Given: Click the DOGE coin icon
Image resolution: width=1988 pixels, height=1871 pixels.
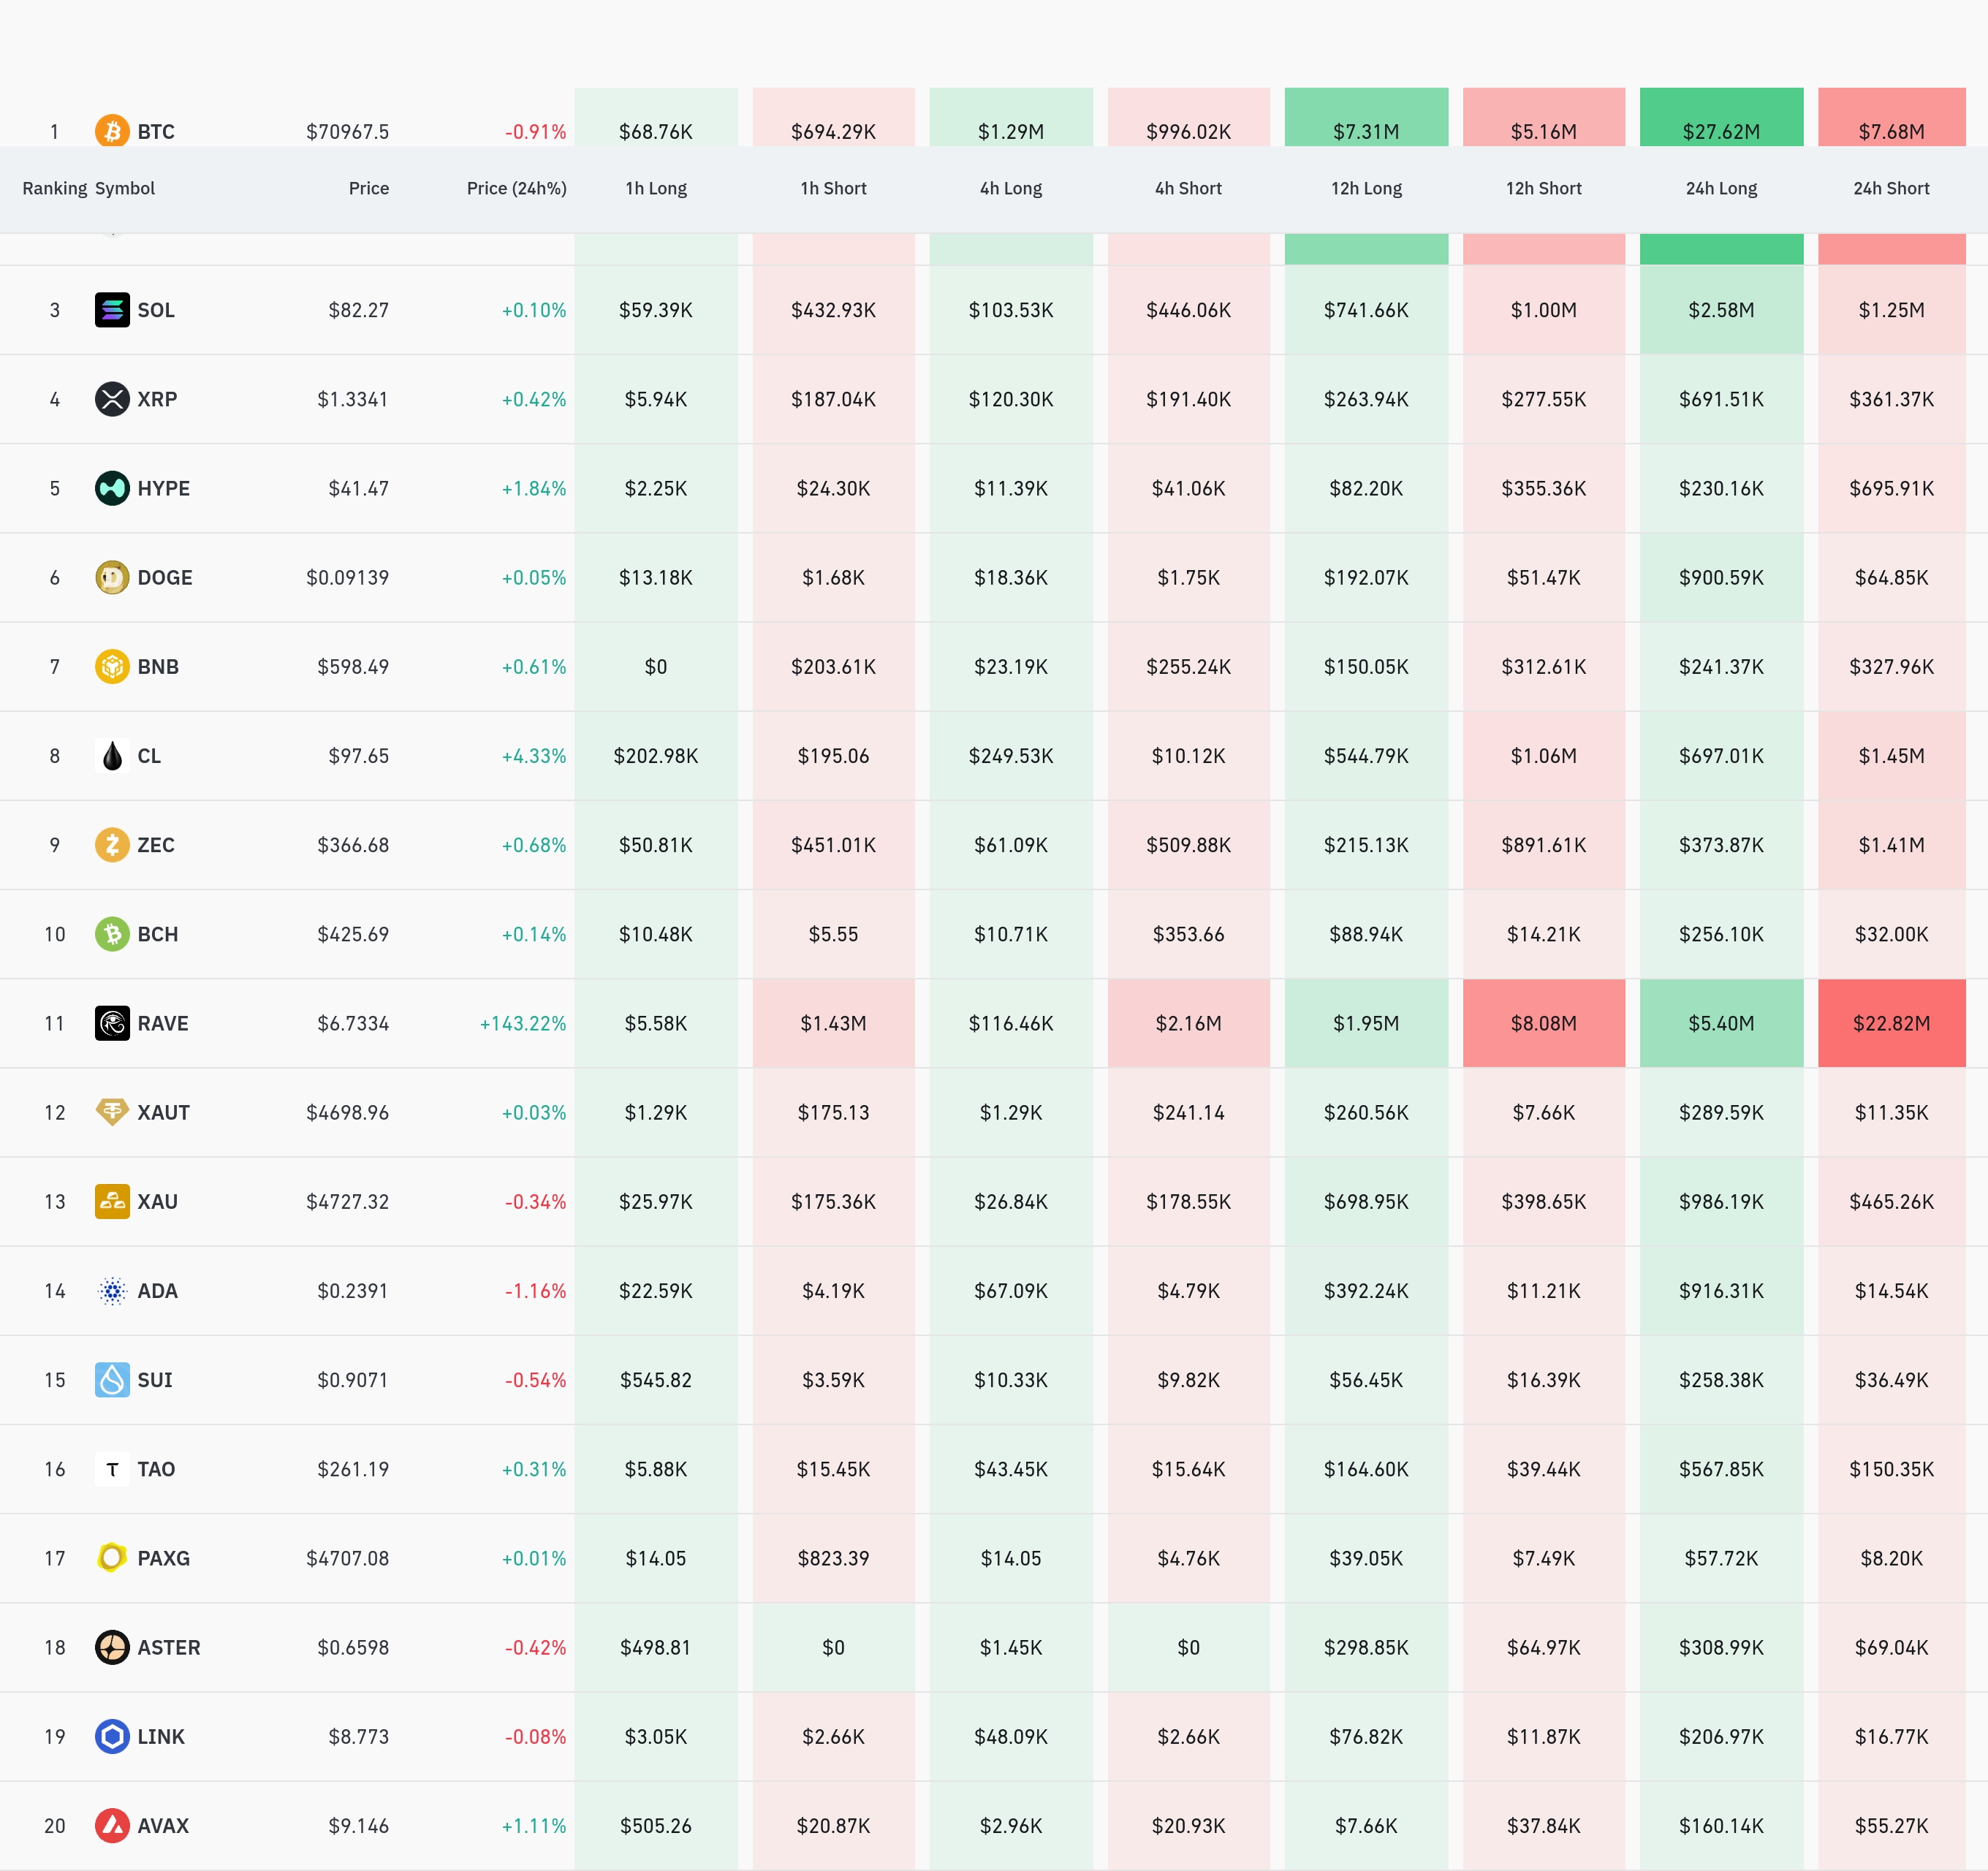Looking at the screenshot, I should [x=112, y=577].
